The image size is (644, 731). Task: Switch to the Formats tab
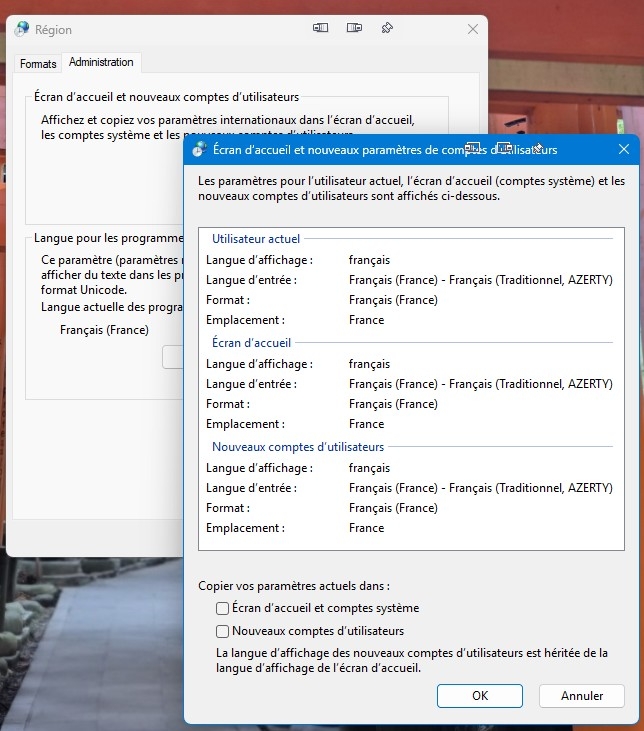pos(38,64)
